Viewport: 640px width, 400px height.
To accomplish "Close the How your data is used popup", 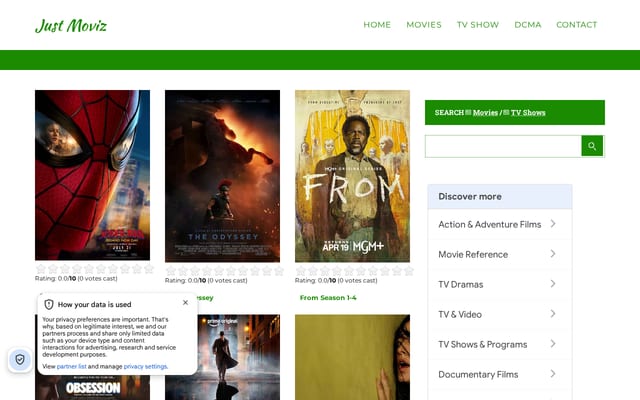I will point(185,302).
